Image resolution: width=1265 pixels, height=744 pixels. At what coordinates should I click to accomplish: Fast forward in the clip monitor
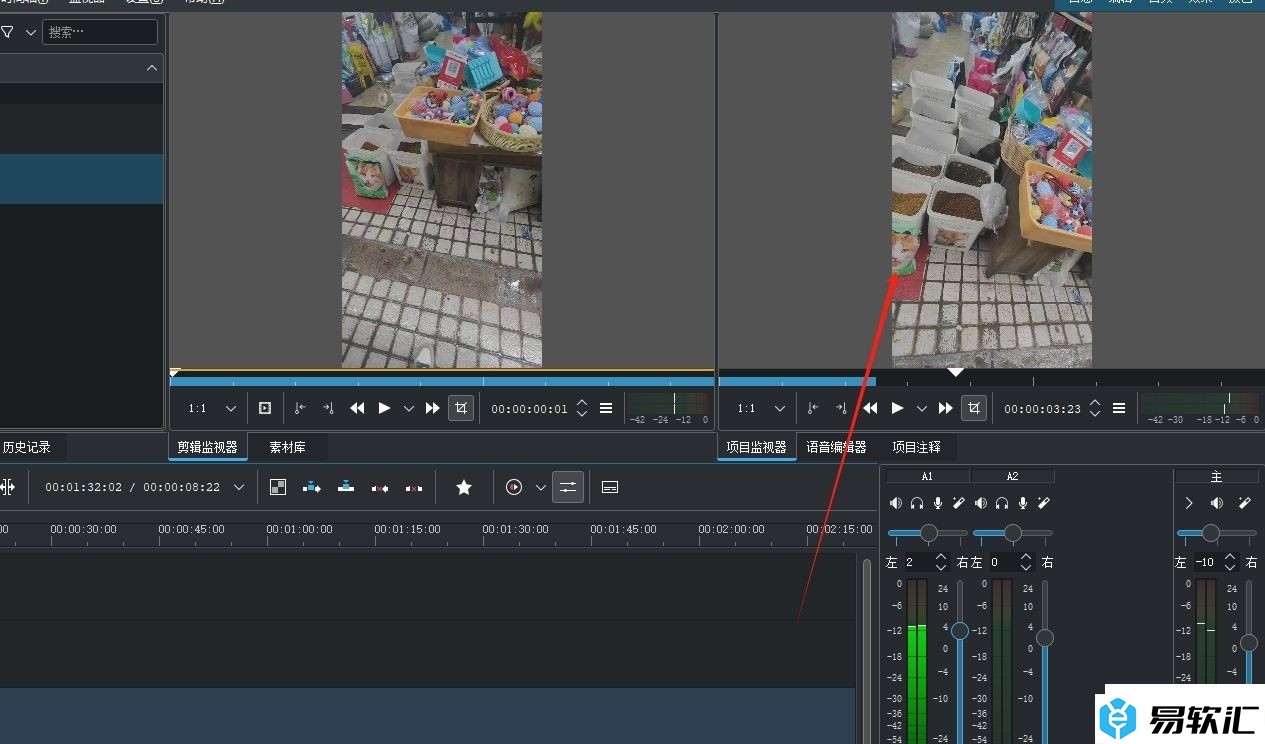tap(433, 408)
